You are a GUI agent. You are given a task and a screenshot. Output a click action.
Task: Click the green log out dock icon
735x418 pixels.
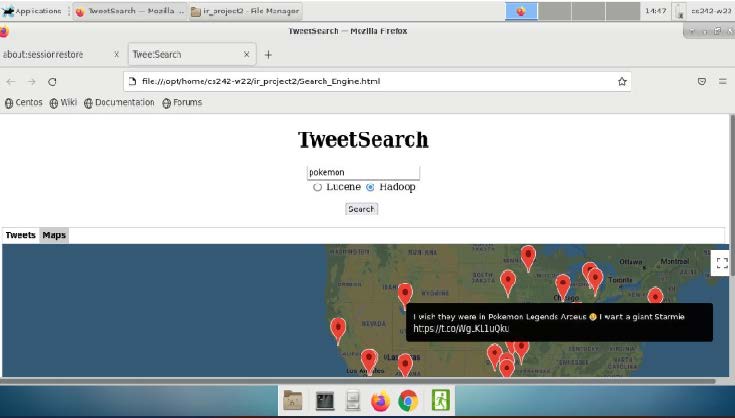coord(440,401)
